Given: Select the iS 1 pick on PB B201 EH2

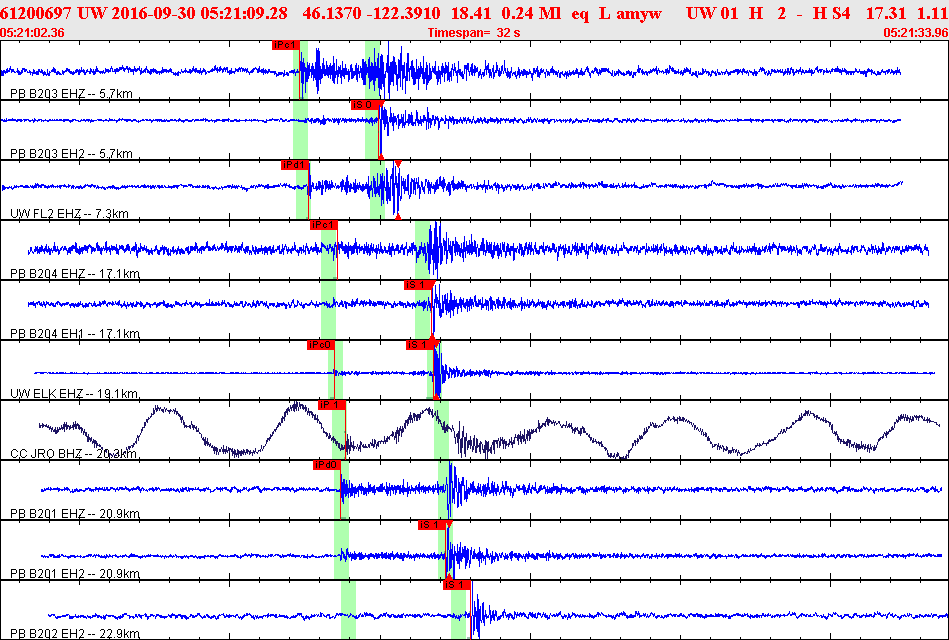Looking at the screenshot, I should [x=432, y=524].
